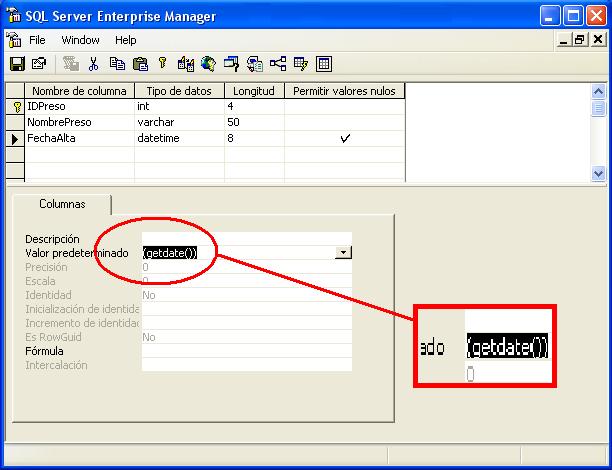Click the Paste clipboard icon

[139, 64]
